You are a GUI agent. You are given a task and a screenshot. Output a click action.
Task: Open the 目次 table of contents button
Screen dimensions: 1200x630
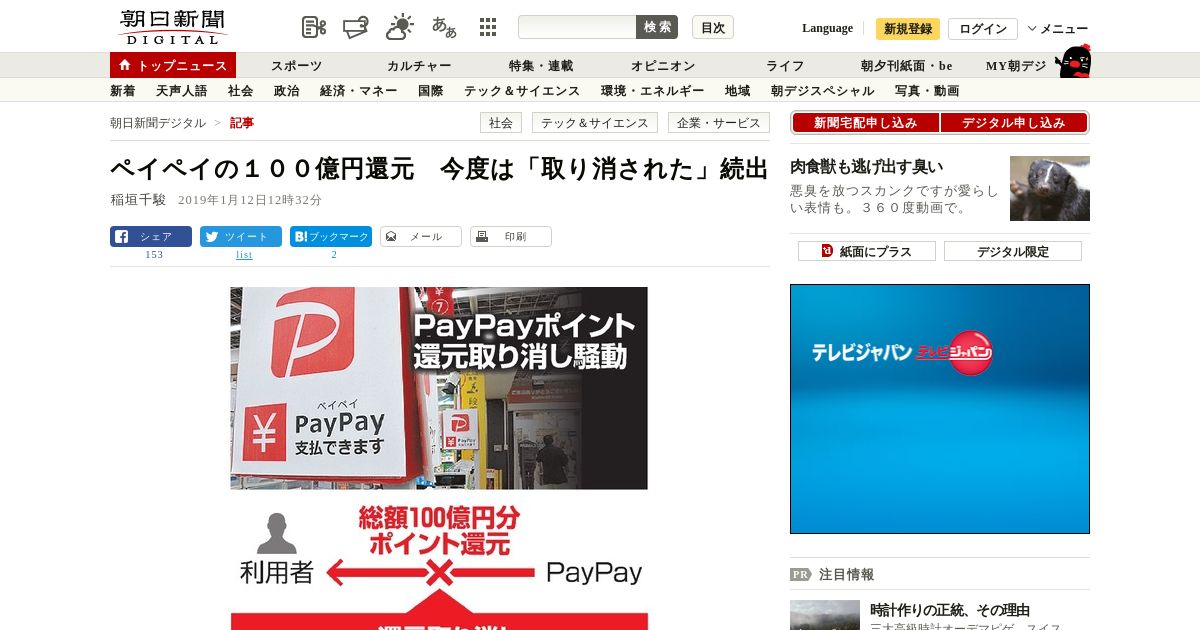click(713, 27)
